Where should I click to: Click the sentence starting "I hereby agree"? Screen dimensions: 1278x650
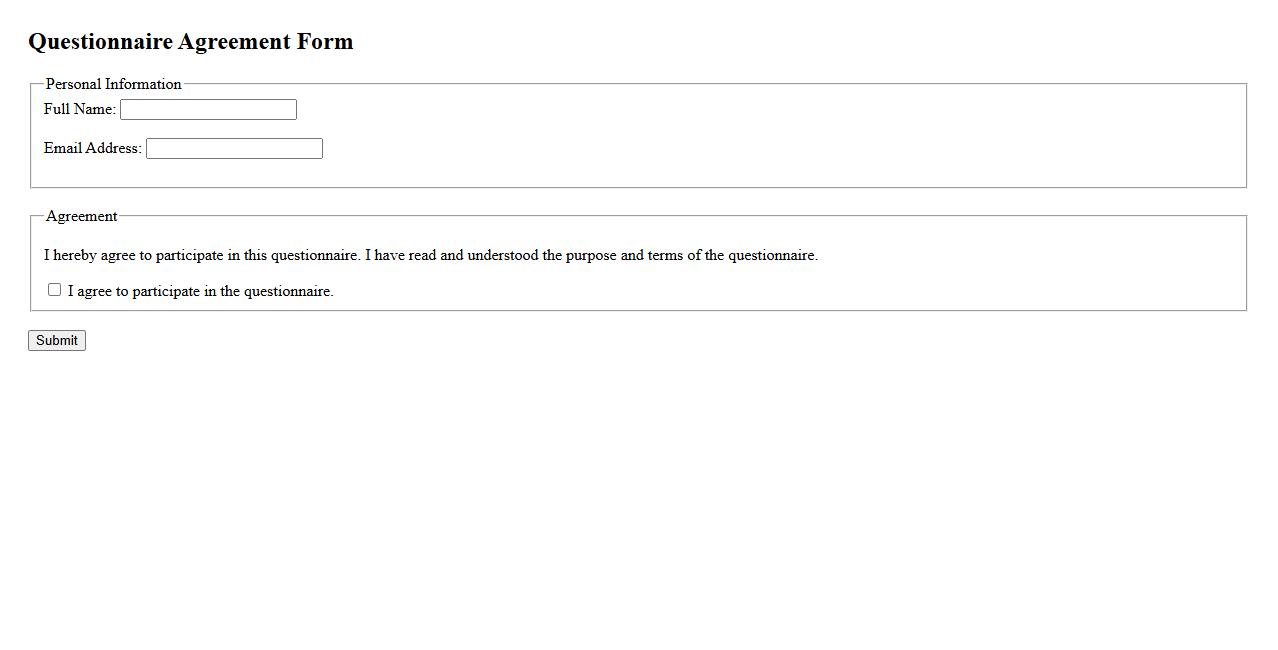pyautogui.click(x=202, y=255)
